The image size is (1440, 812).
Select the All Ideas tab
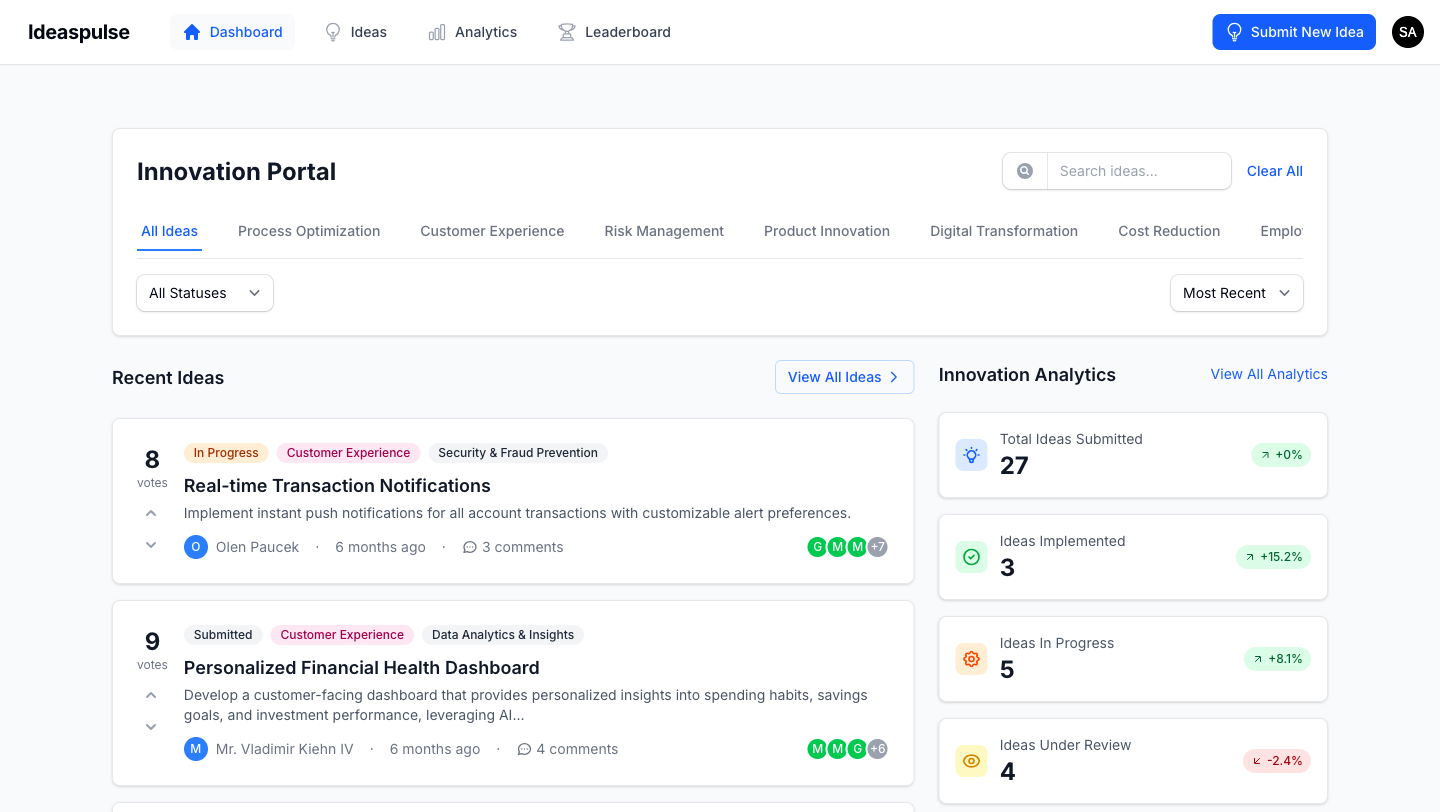169,231
